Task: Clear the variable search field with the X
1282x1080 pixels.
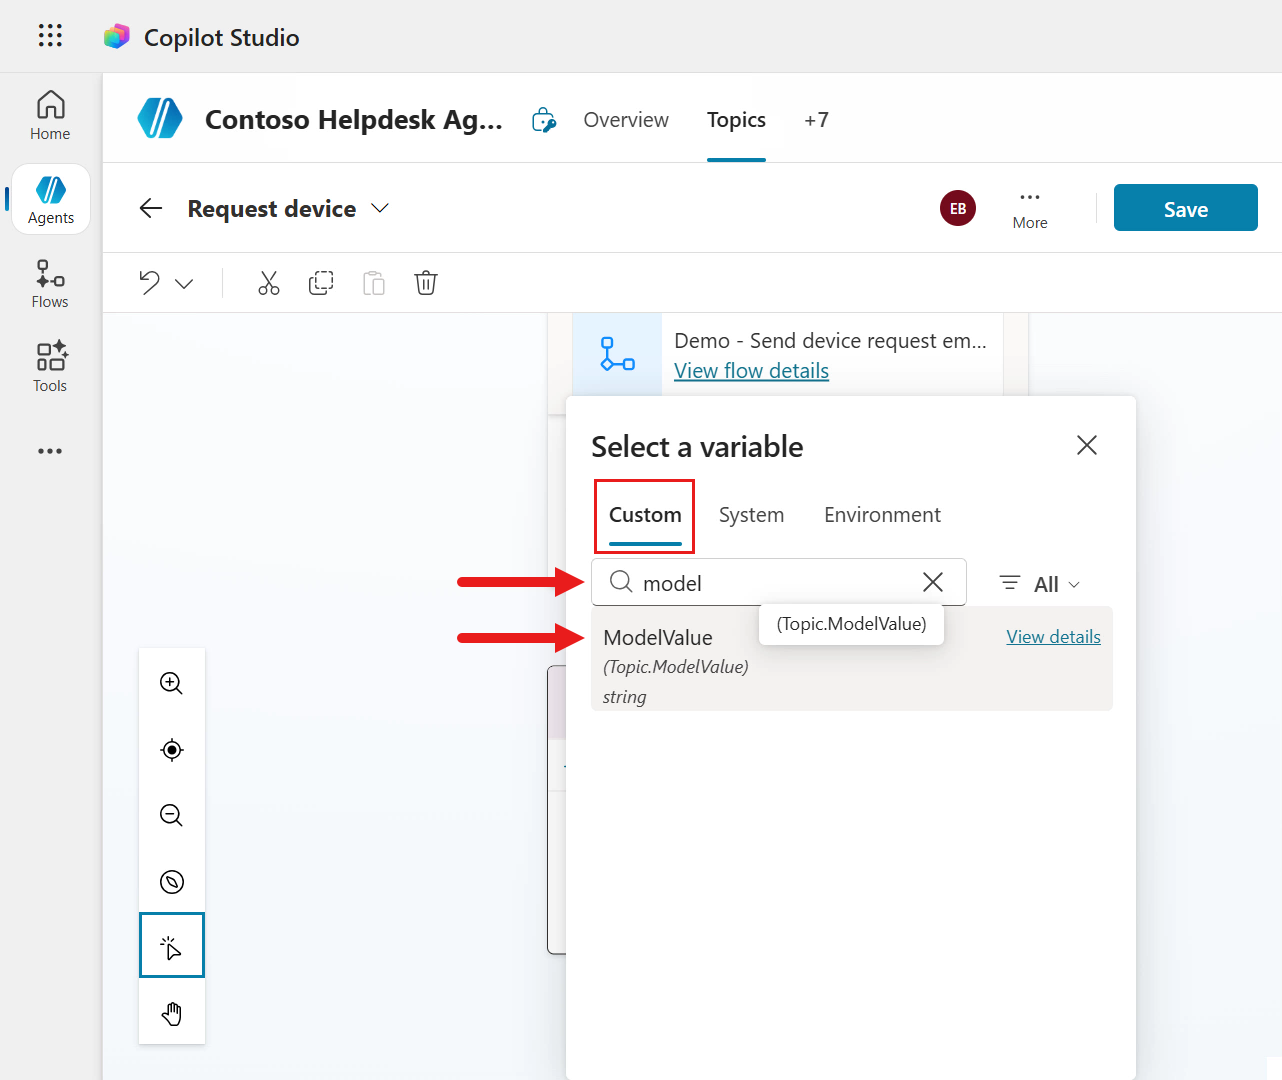Action: (x=932, y=581)
